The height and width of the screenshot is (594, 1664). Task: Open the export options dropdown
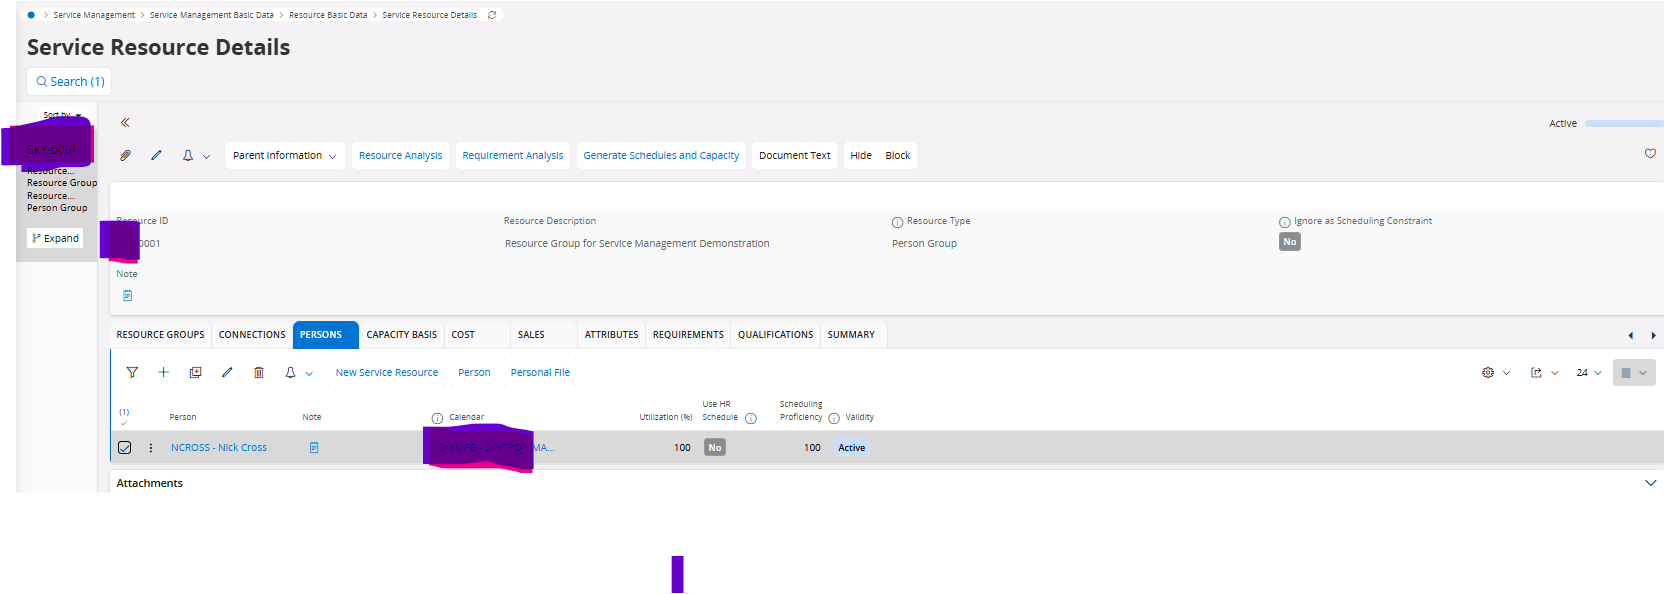click(x=1544, y=373)
